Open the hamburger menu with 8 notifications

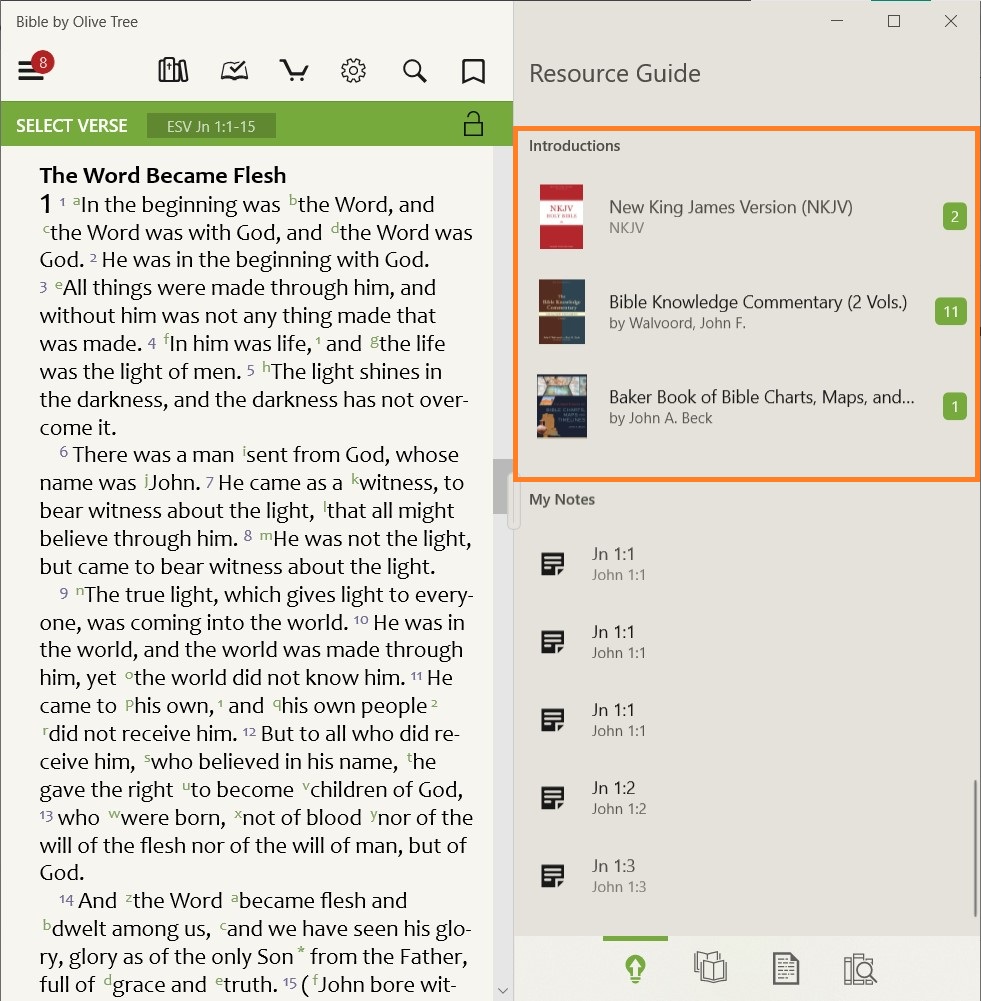[35, 66]
